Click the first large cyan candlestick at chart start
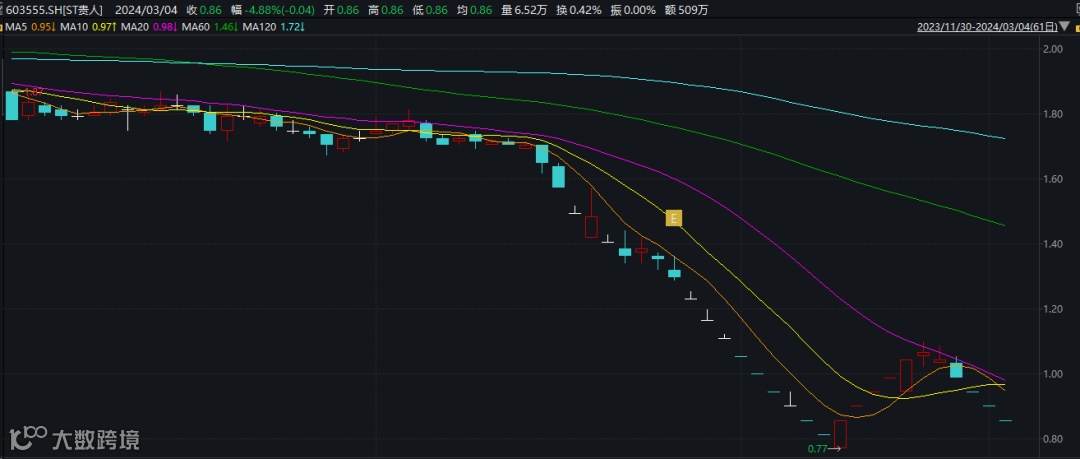 pos(12,105)
